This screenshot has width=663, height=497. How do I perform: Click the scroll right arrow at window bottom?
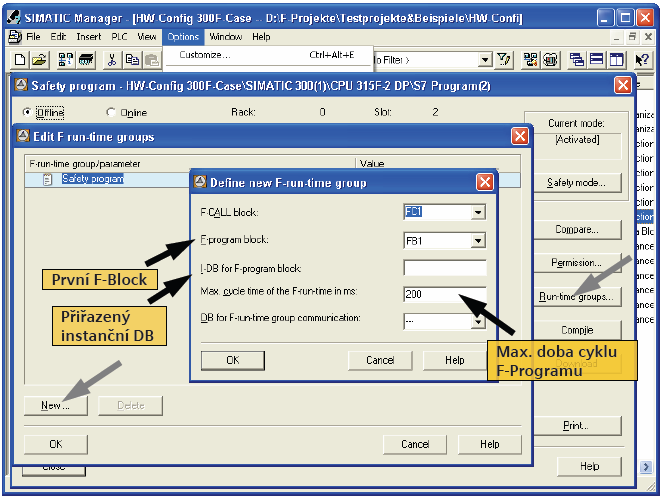tap(646, 467)
